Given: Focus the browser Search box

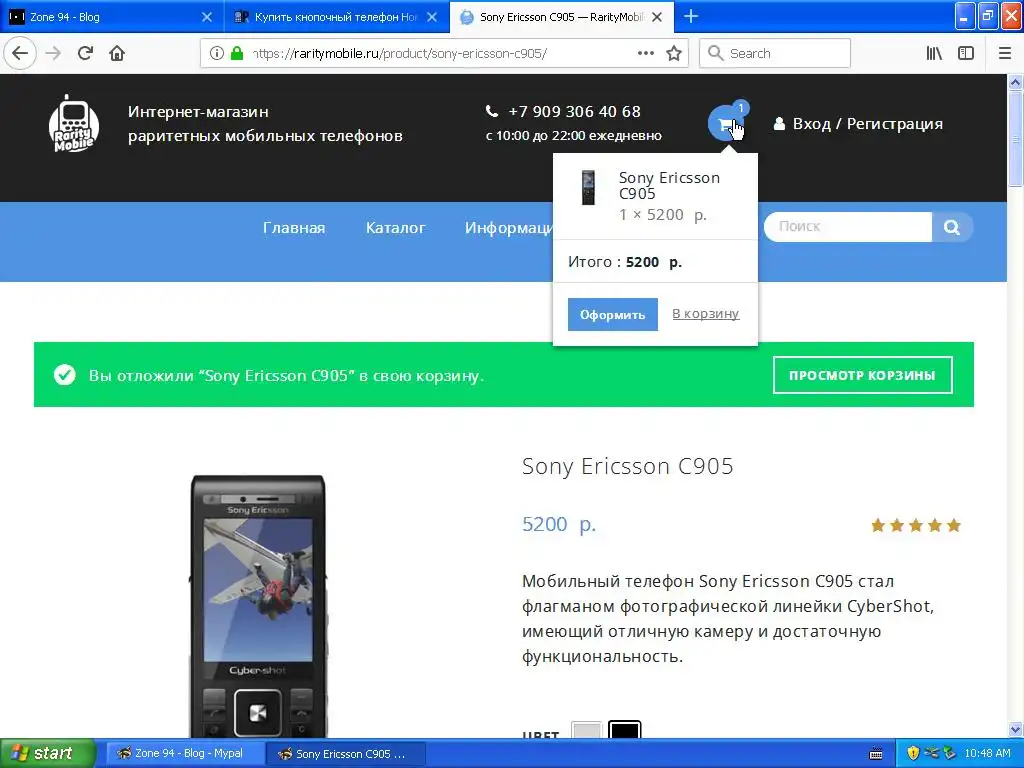Looking at the screenshot, I should click(775, 53).
